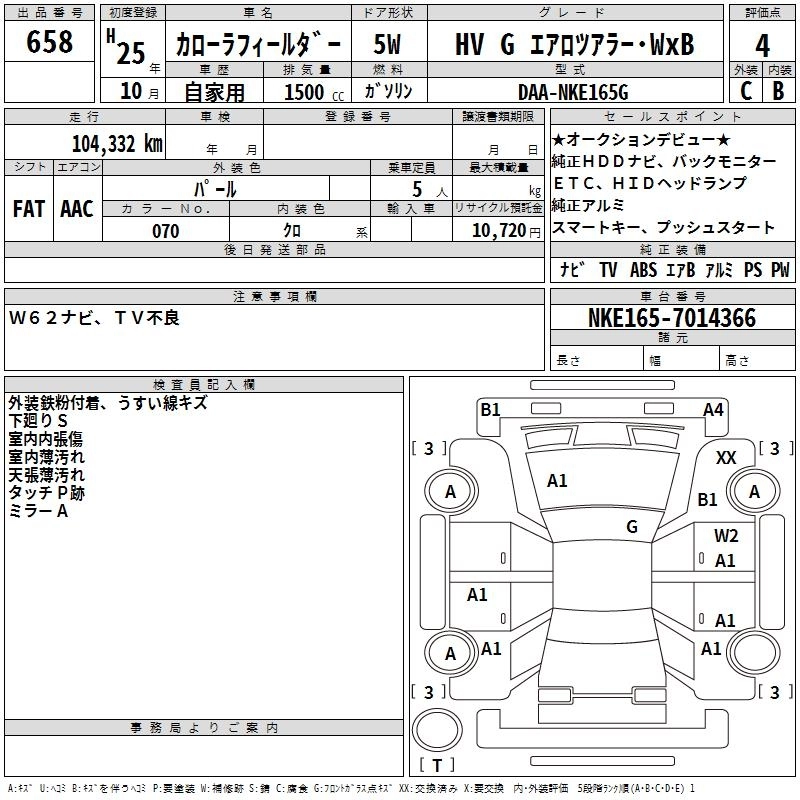Viewport: 800px width, 800px height.
Task: Click seating capacity 5人
Action: click(x=430, y=190)
